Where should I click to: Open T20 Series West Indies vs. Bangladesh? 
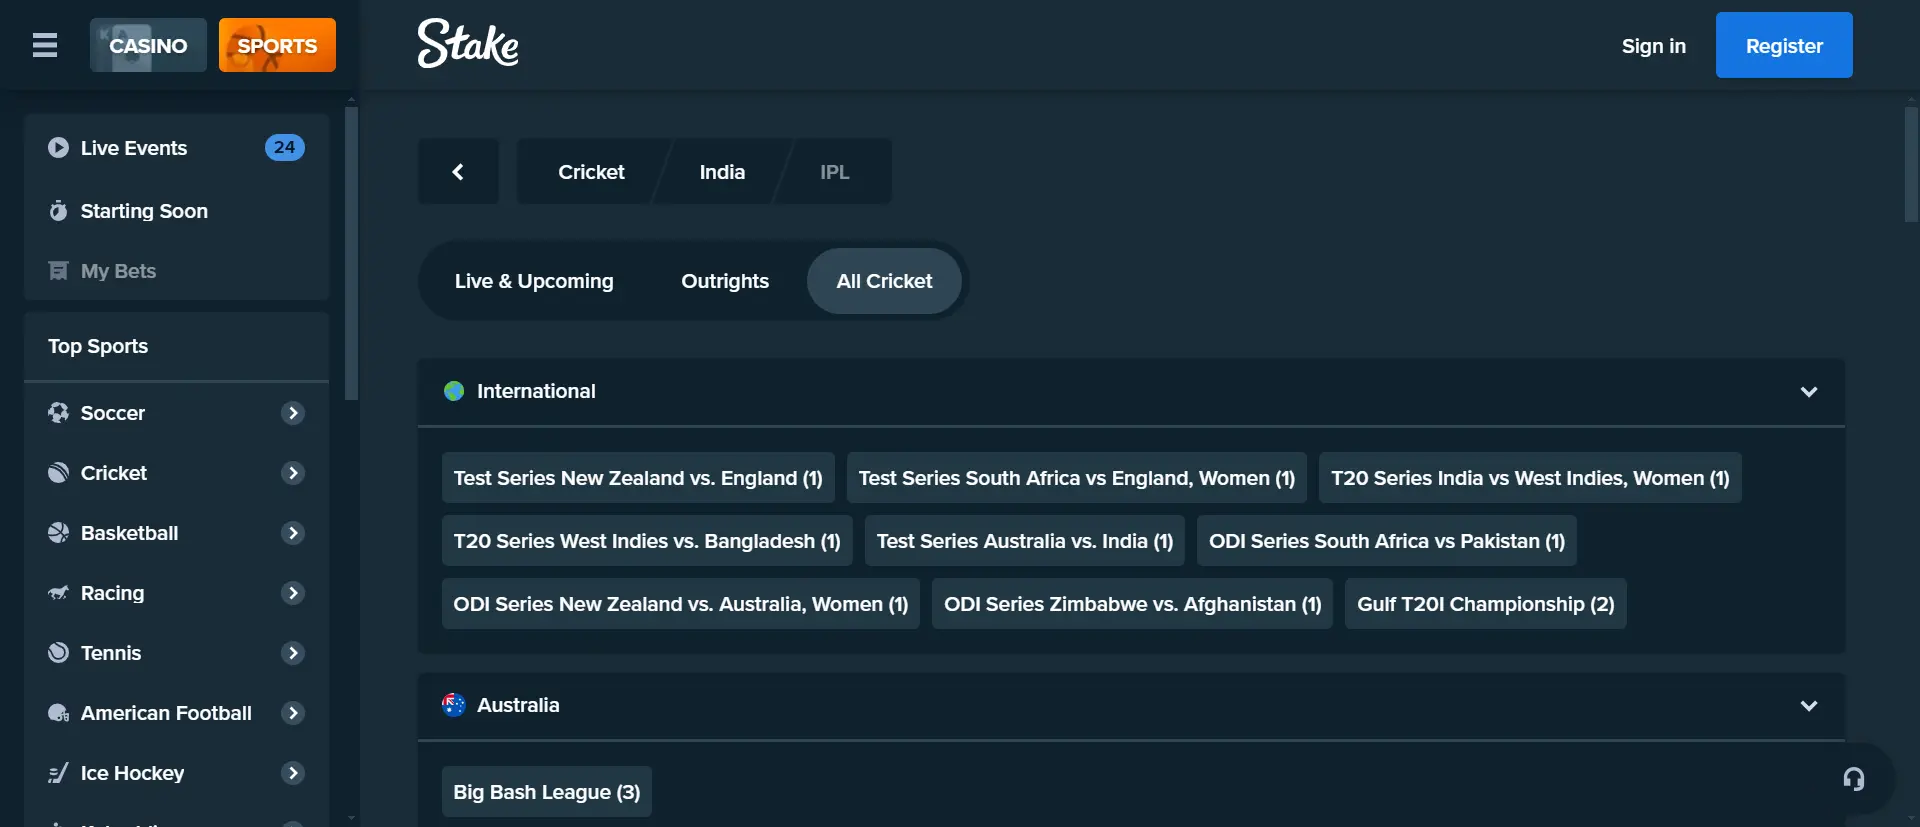pos(647,541)
